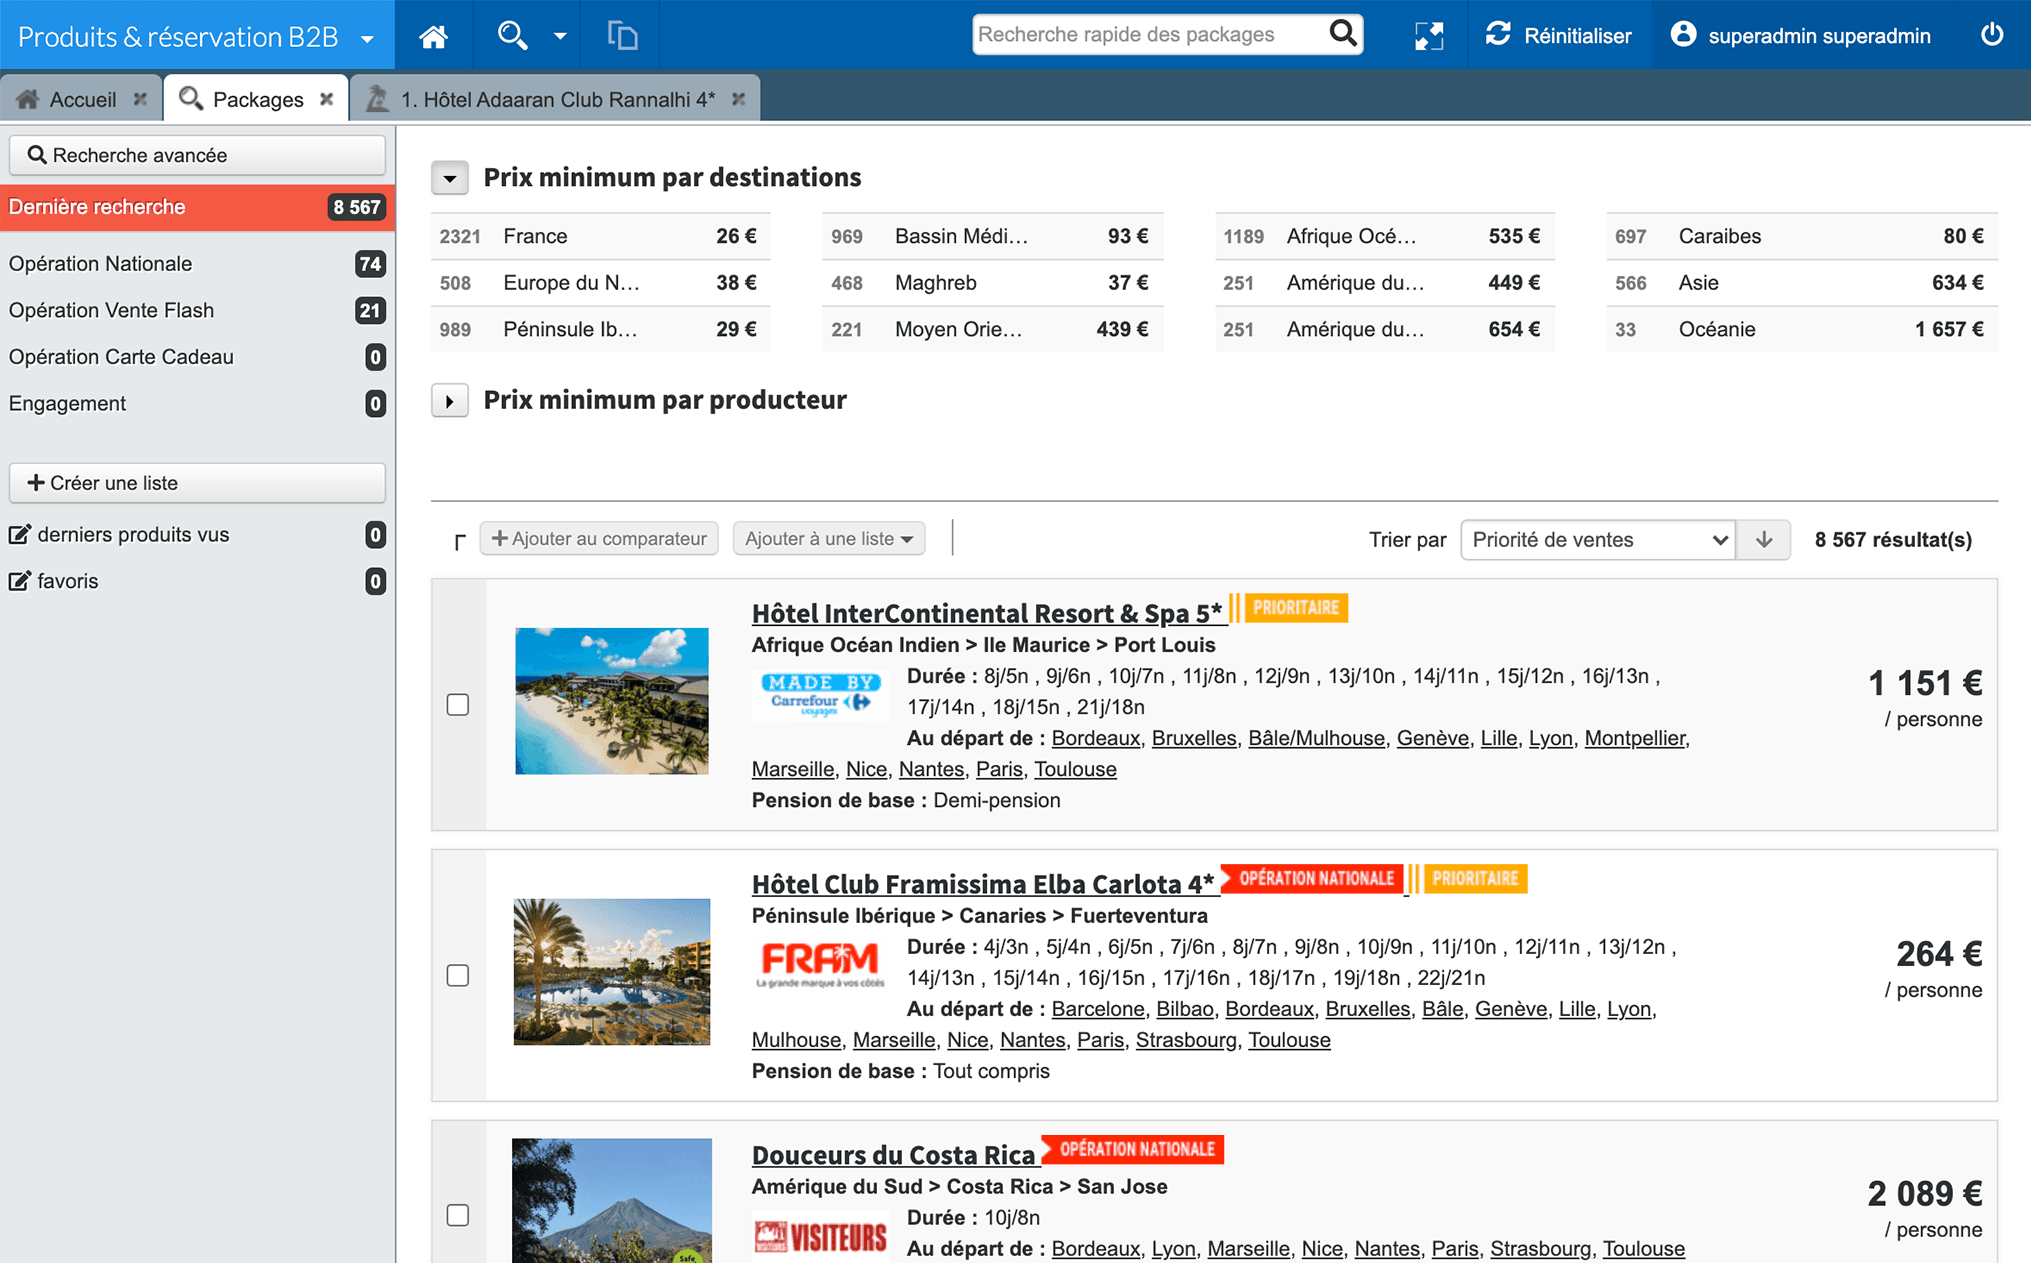Toggle sort direction arrow button
Screen dimensions: 2031x1263
tap(1764, 540)
